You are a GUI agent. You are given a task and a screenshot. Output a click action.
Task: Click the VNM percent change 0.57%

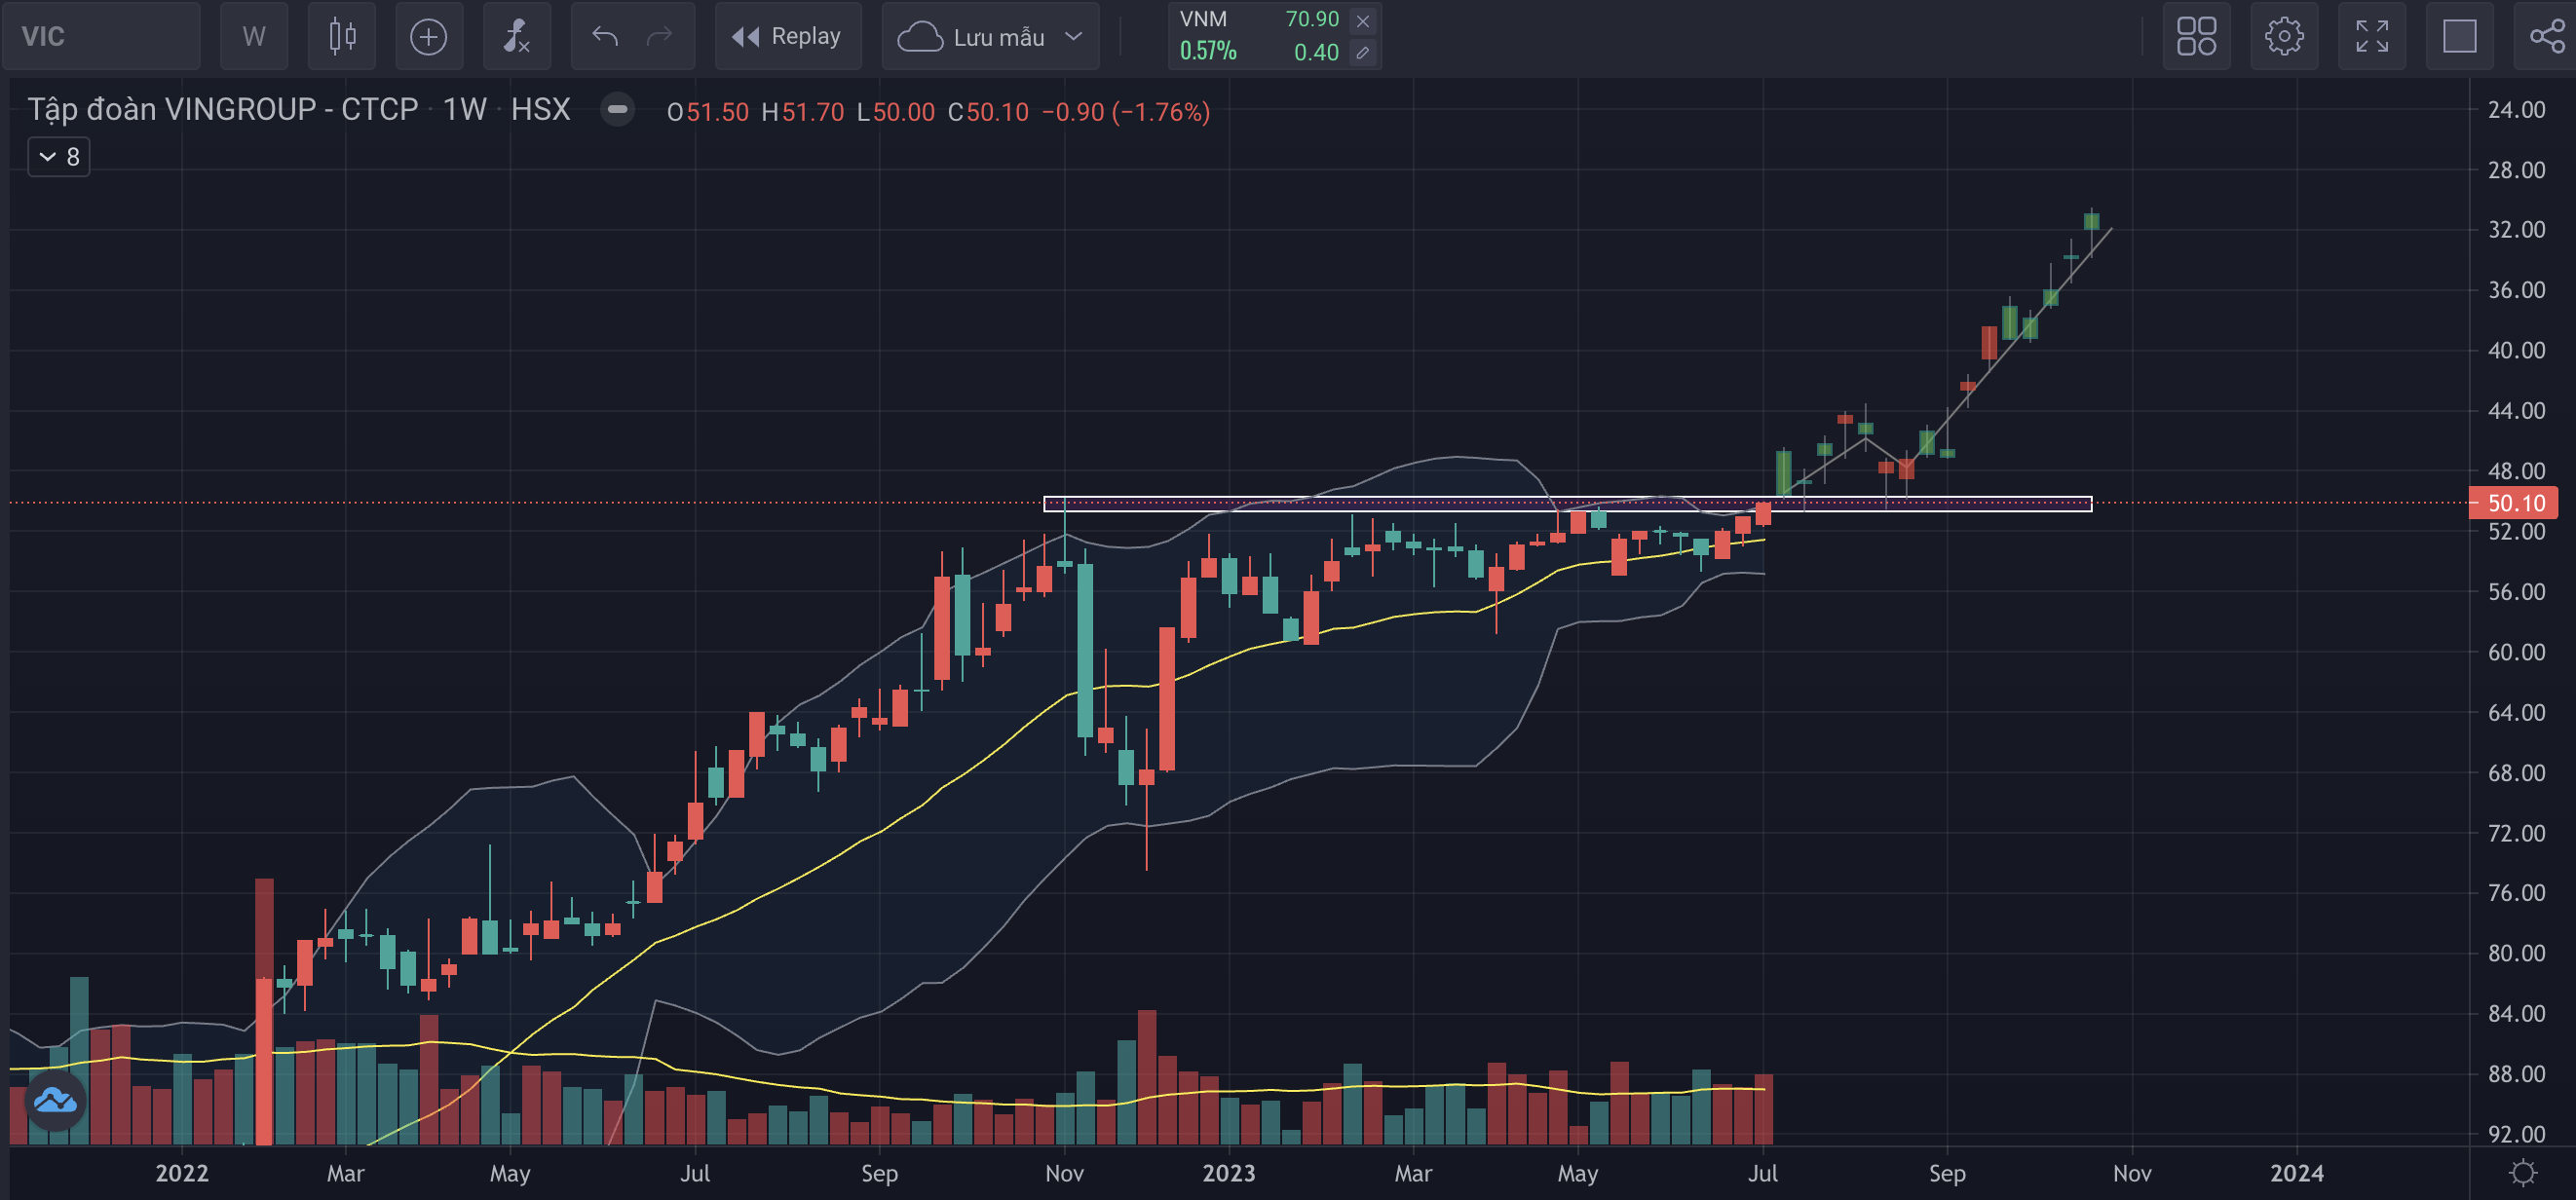click(x=1208, y=51)
